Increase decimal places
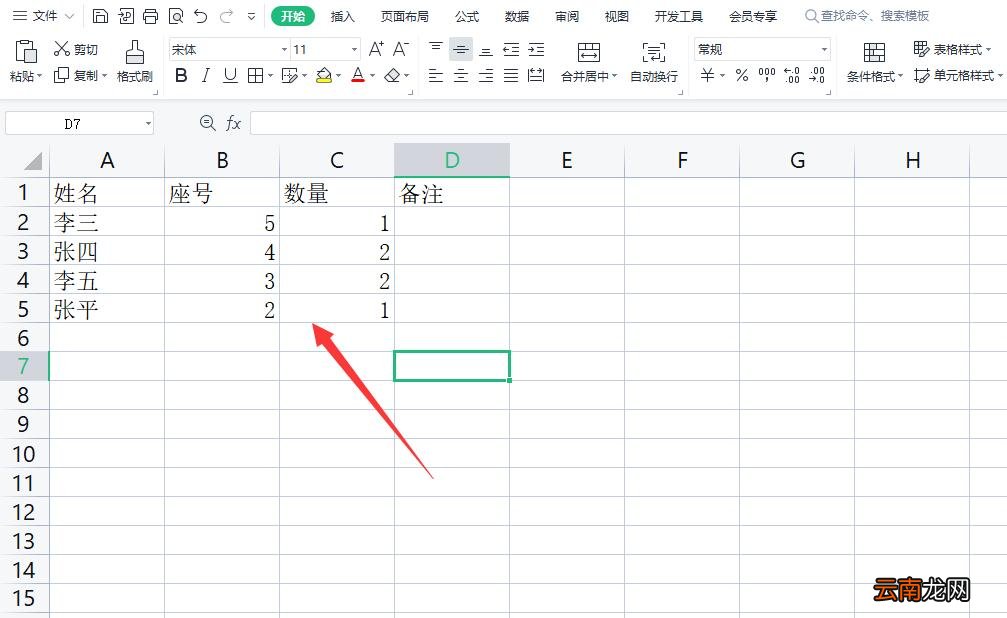This screenshot has height=618, width=1007. (x=792, y=76)
